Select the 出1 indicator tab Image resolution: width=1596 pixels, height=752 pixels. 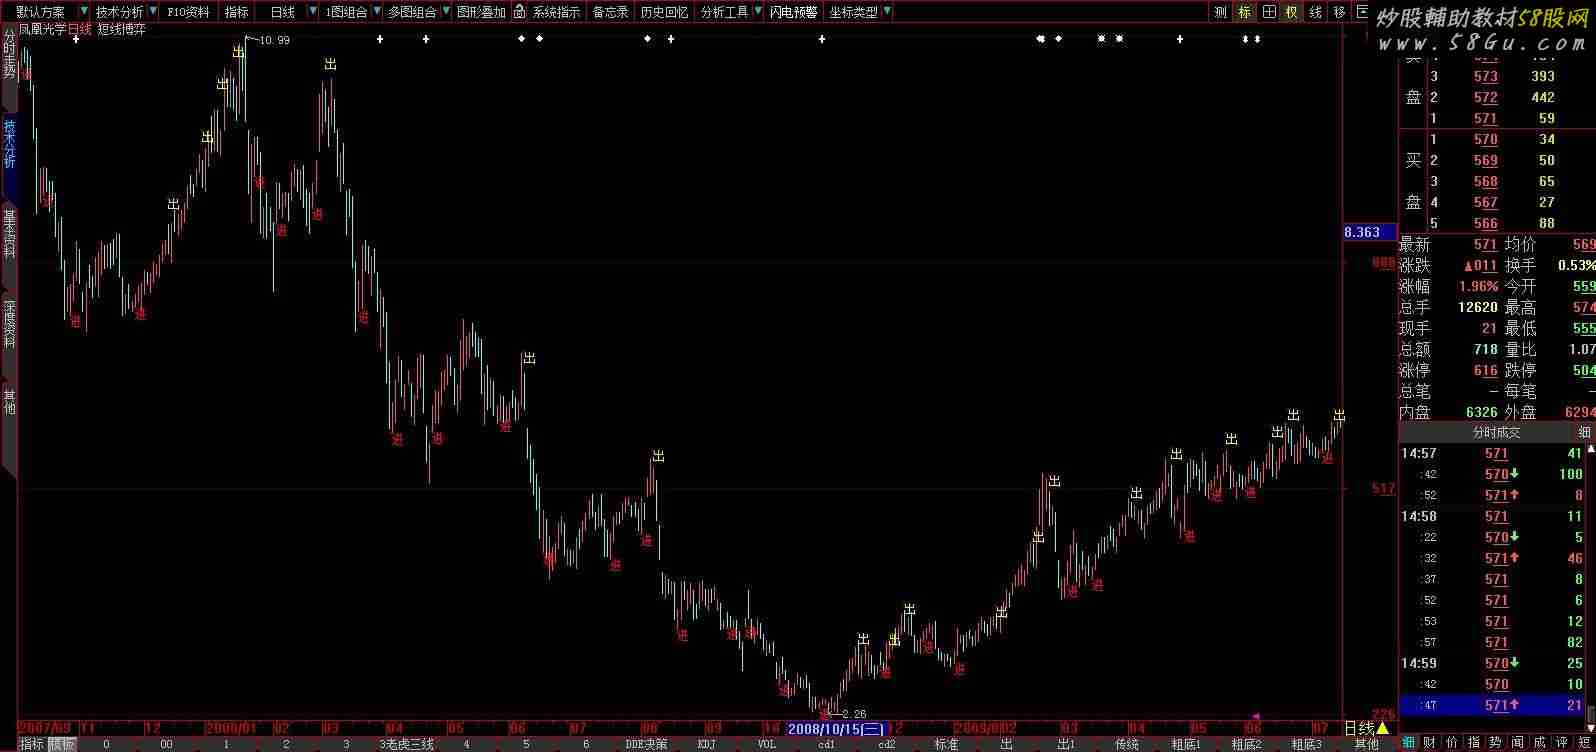click(1066, 744)
